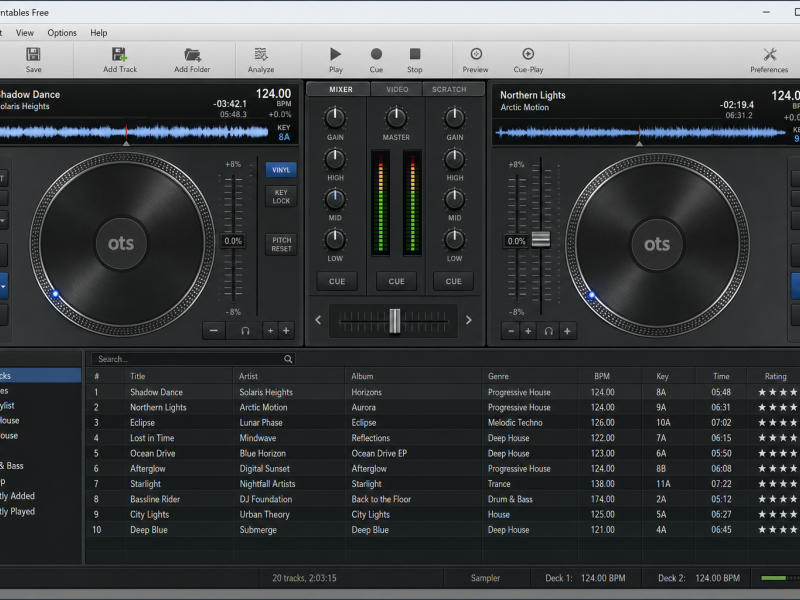Click the Preview toolbar icon

476,54
